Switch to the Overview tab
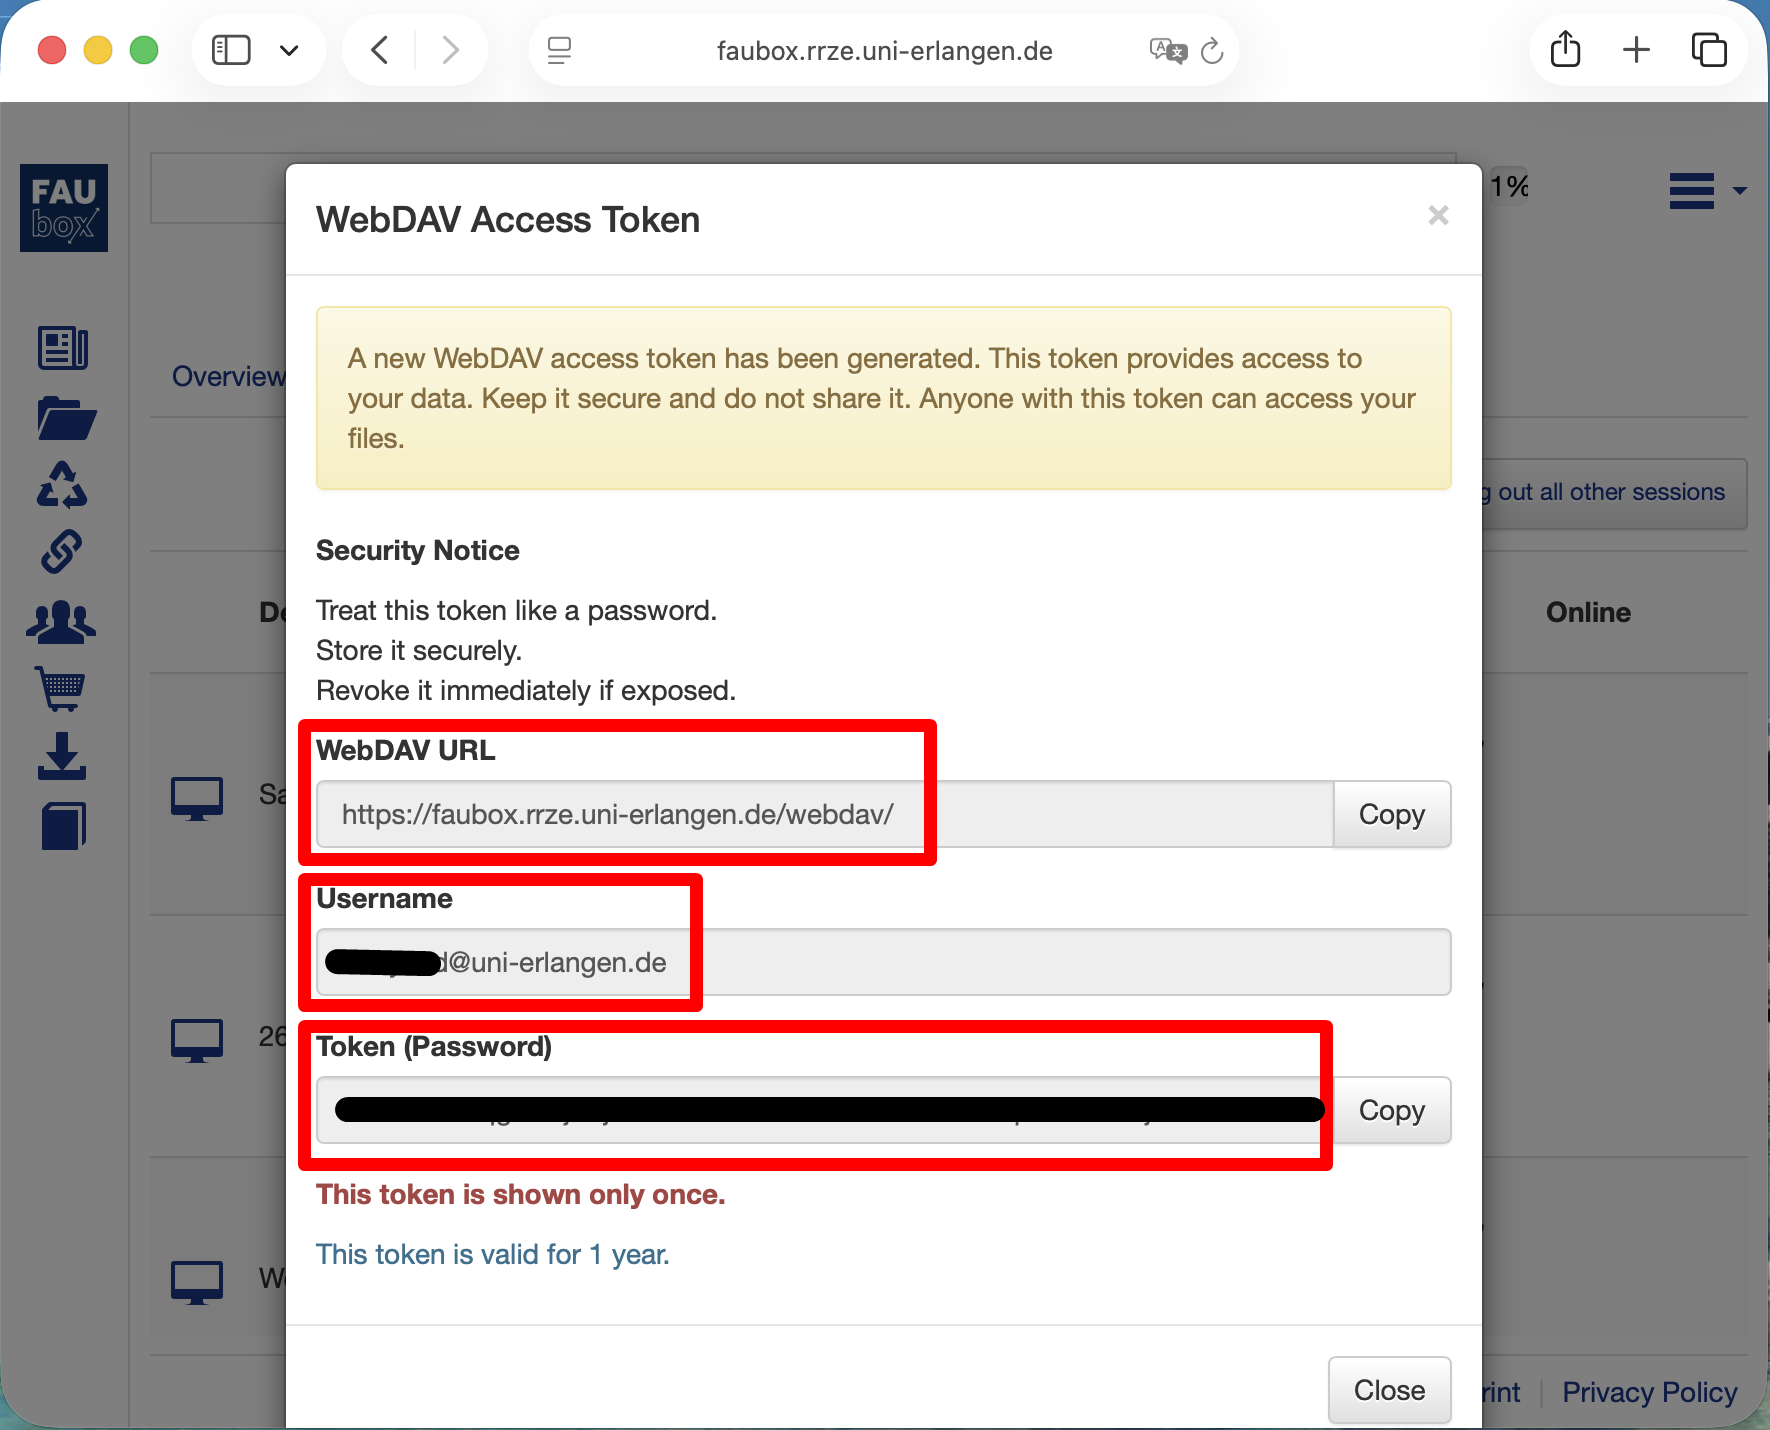 point(228,376)
